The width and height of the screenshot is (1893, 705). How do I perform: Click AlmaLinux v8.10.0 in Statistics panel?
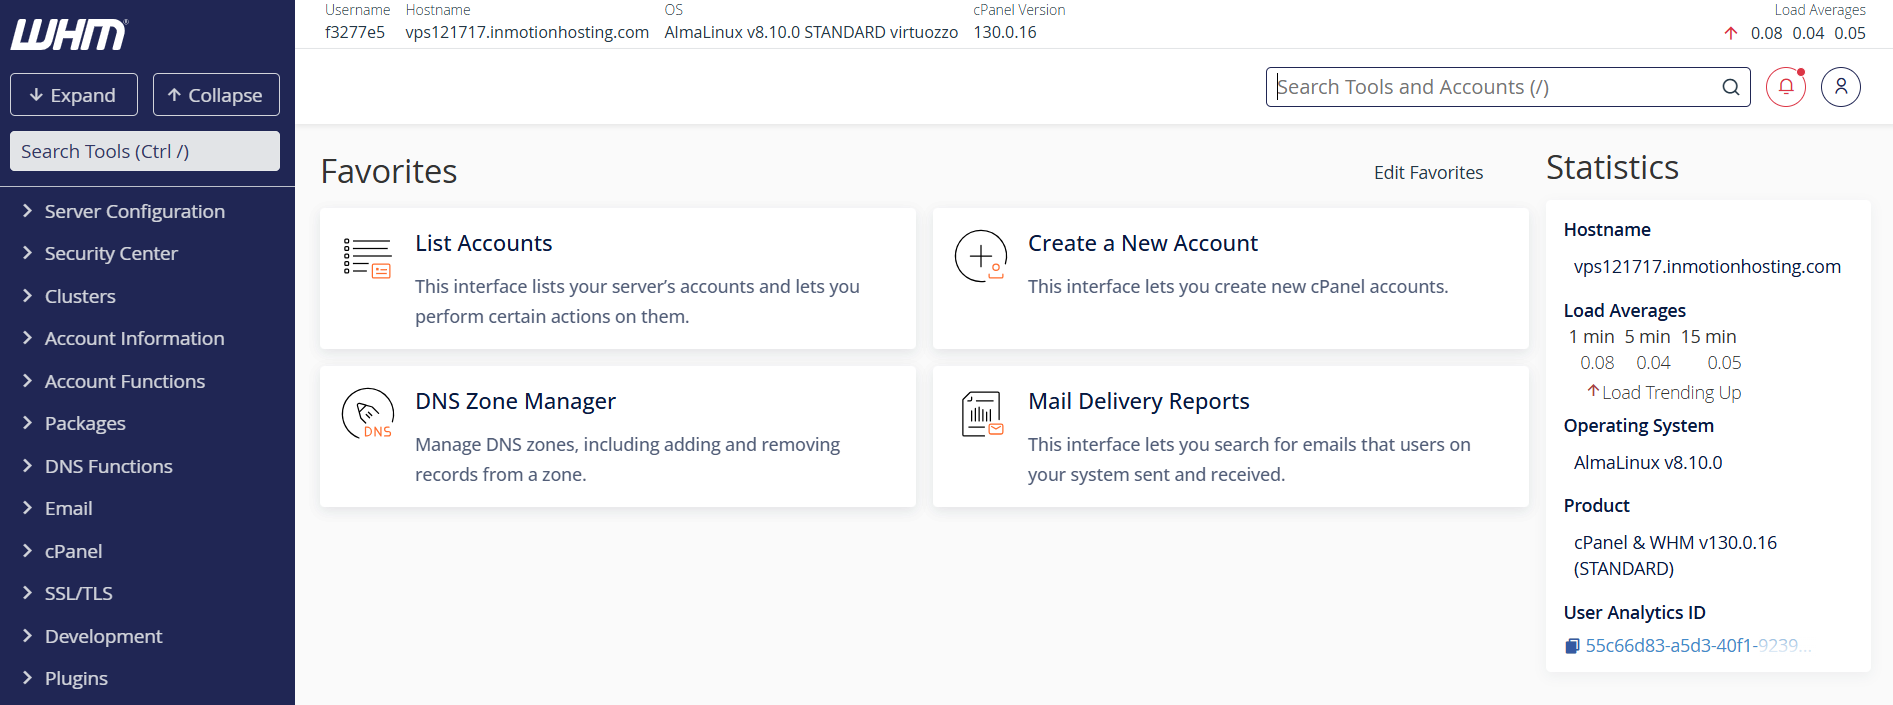(1648, 462)
